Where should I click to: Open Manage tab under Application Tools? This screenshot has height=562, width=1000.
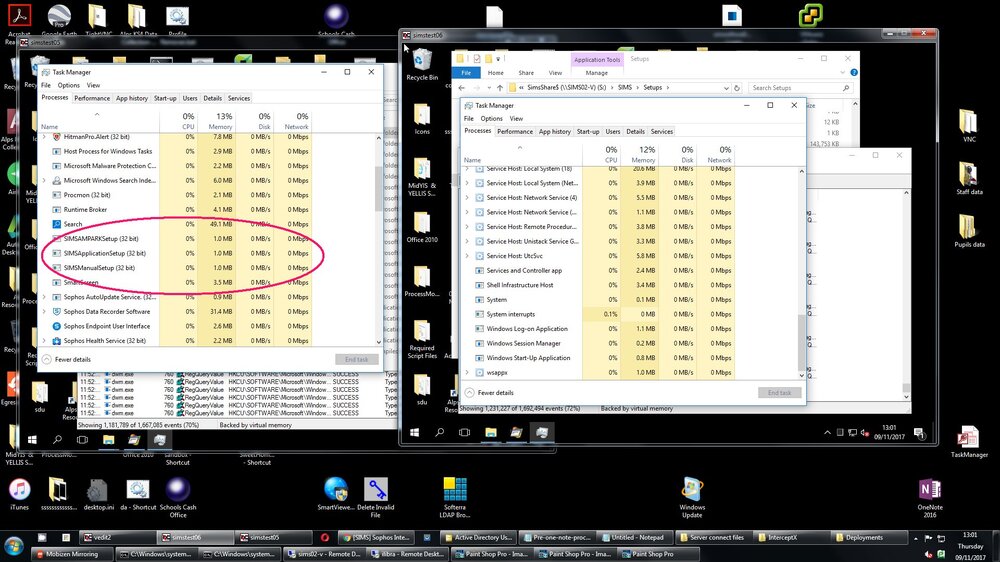pyautogui.click(x=596, y=73)
